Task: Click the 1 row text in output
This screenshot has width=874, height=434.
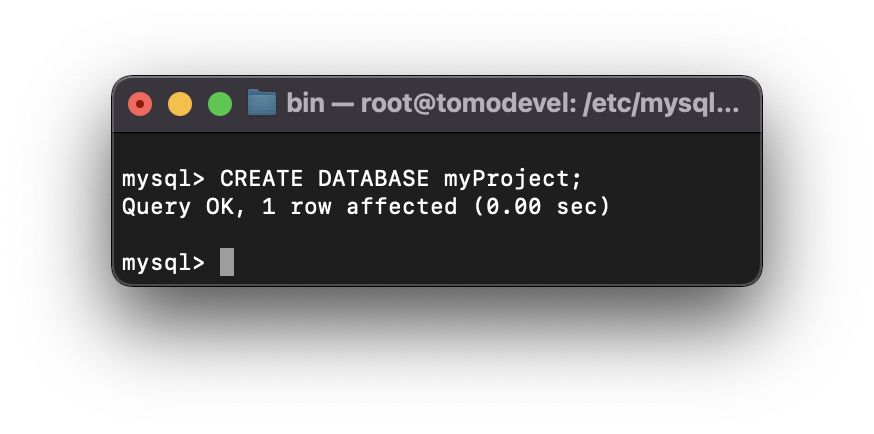Action: click(x=297, y=207)
